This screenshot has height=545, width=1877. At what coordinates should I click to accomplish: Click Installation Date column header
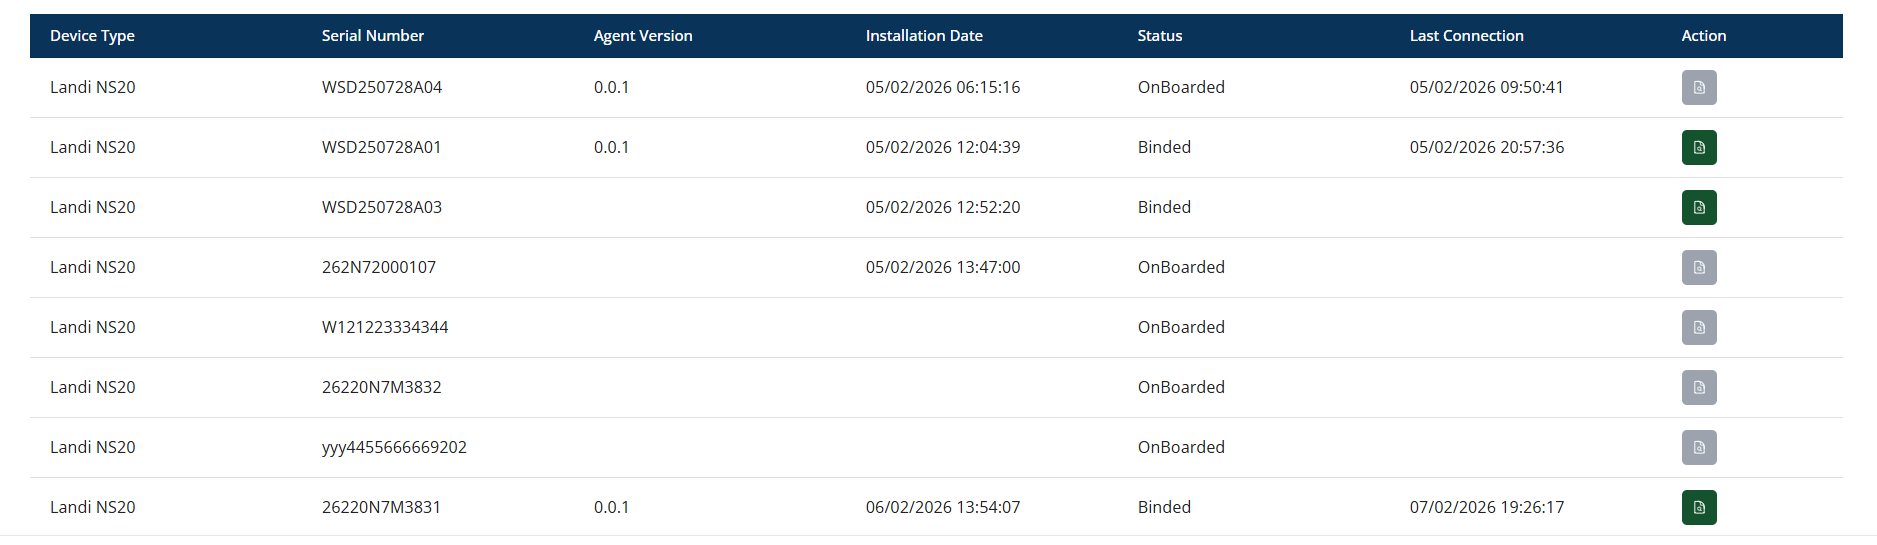pyautogui.click(x=923, y=36)
